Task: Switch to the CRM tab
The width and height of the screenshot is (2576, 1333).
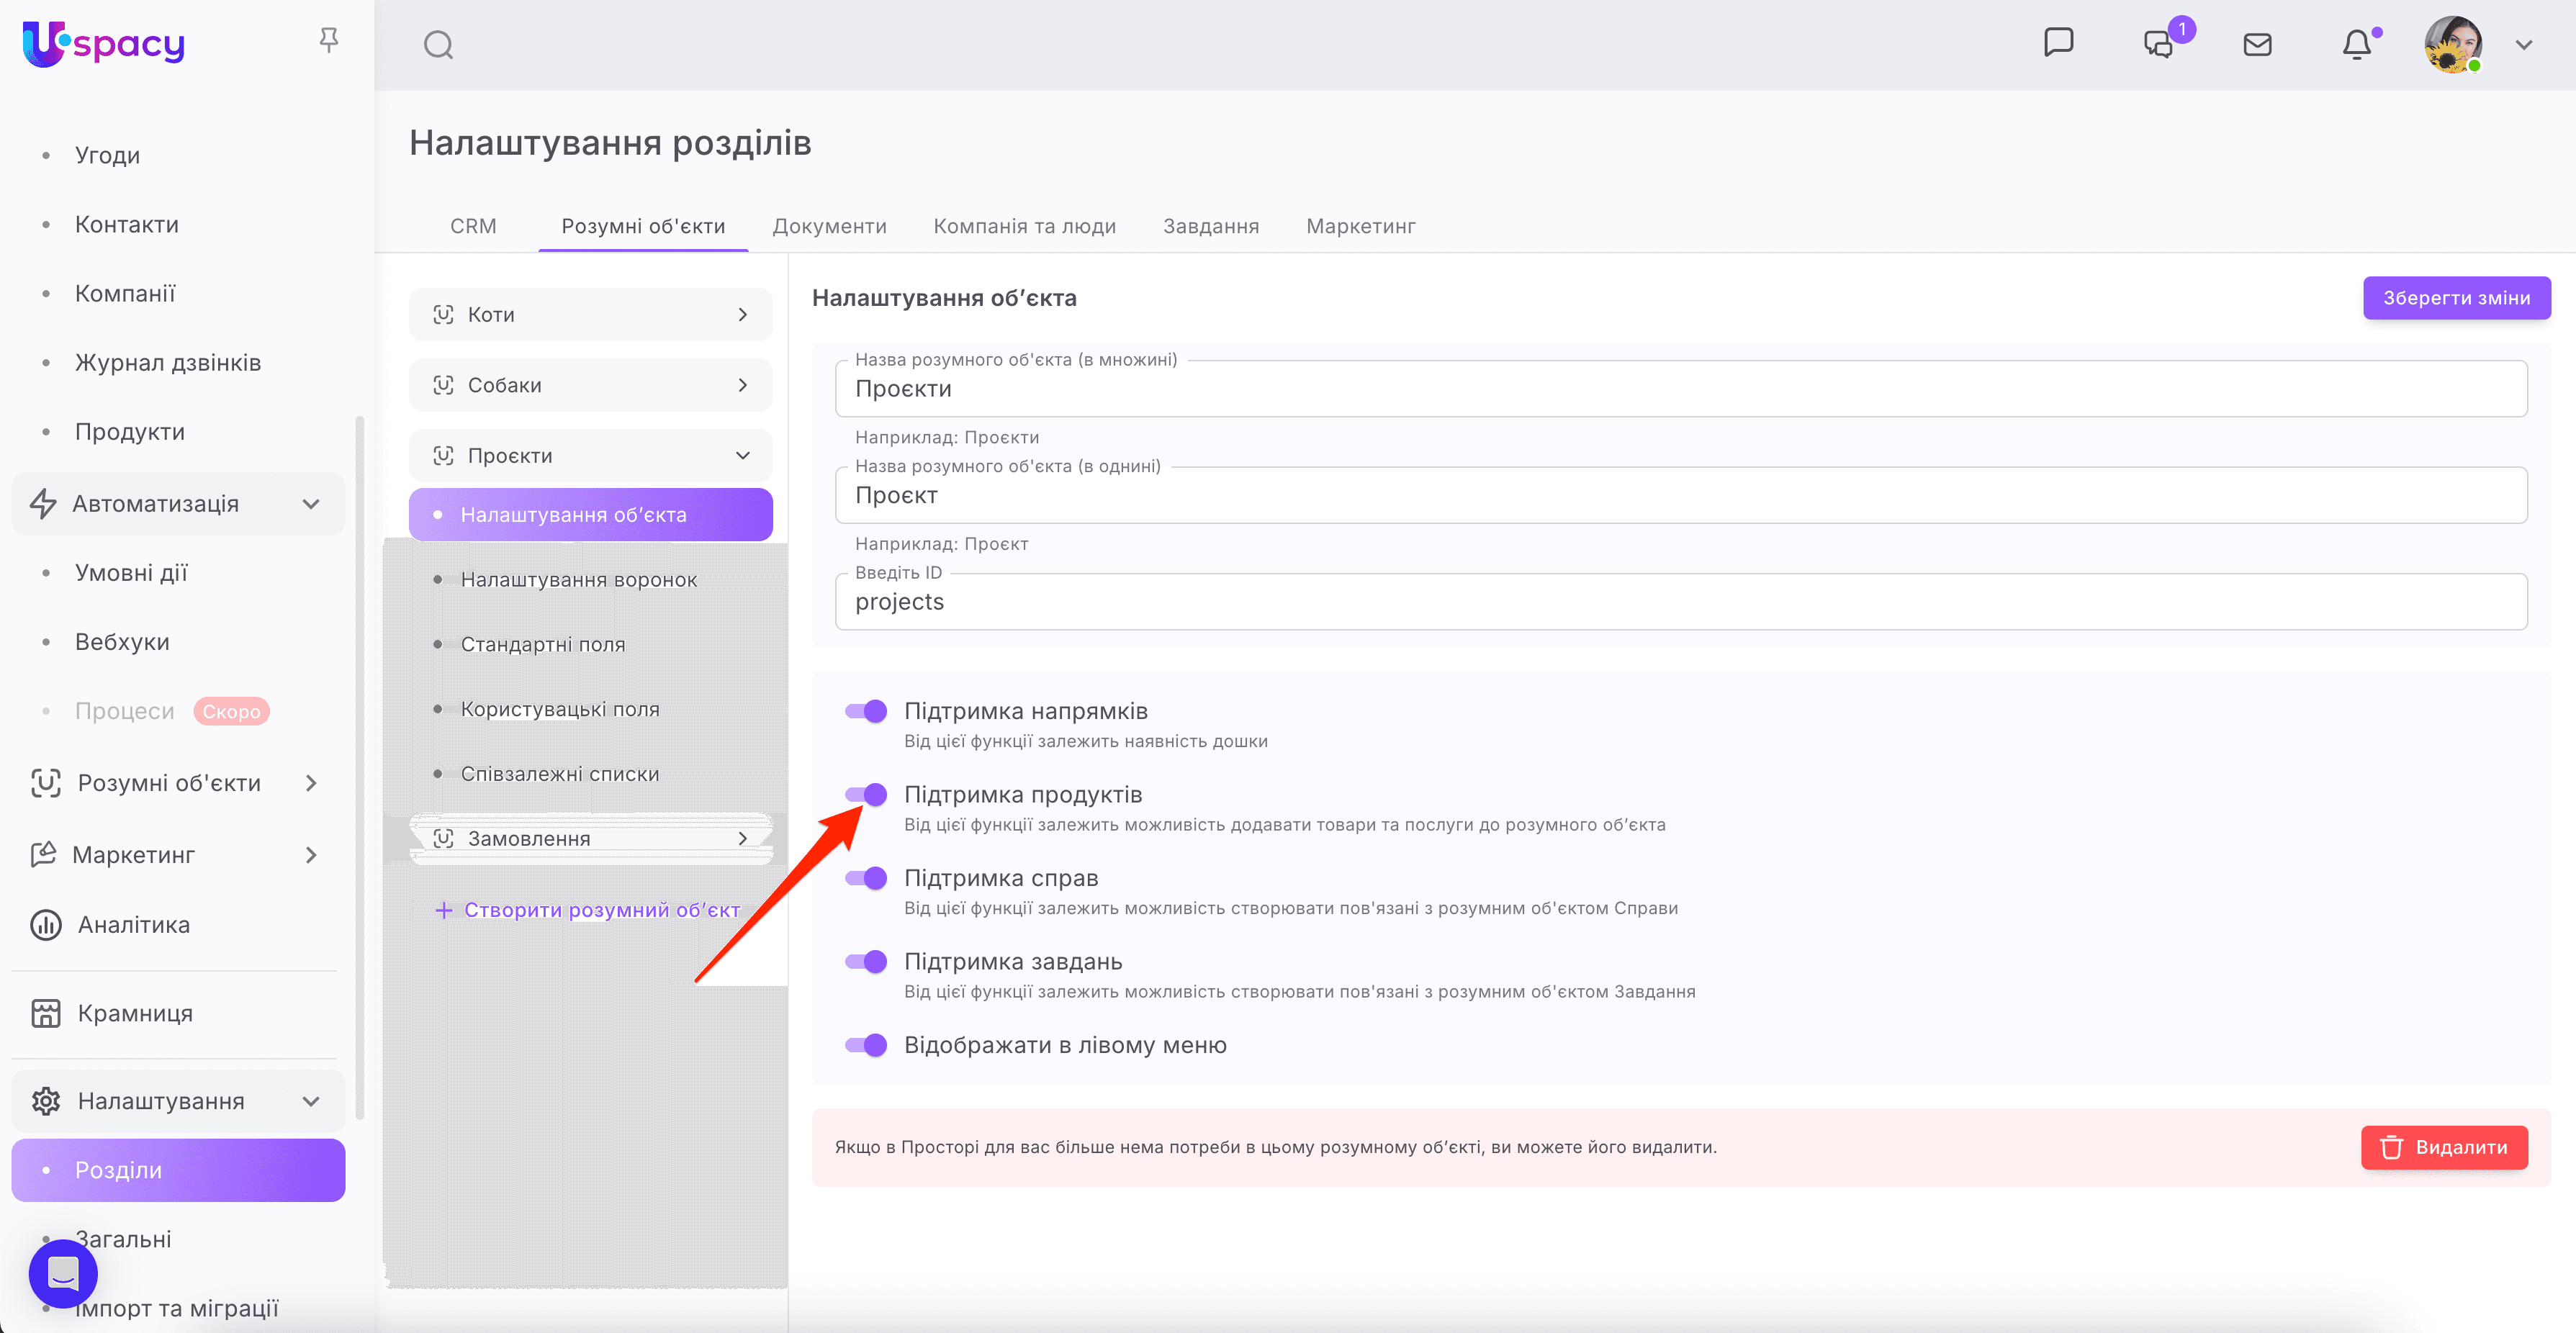Action: (473, 226)
